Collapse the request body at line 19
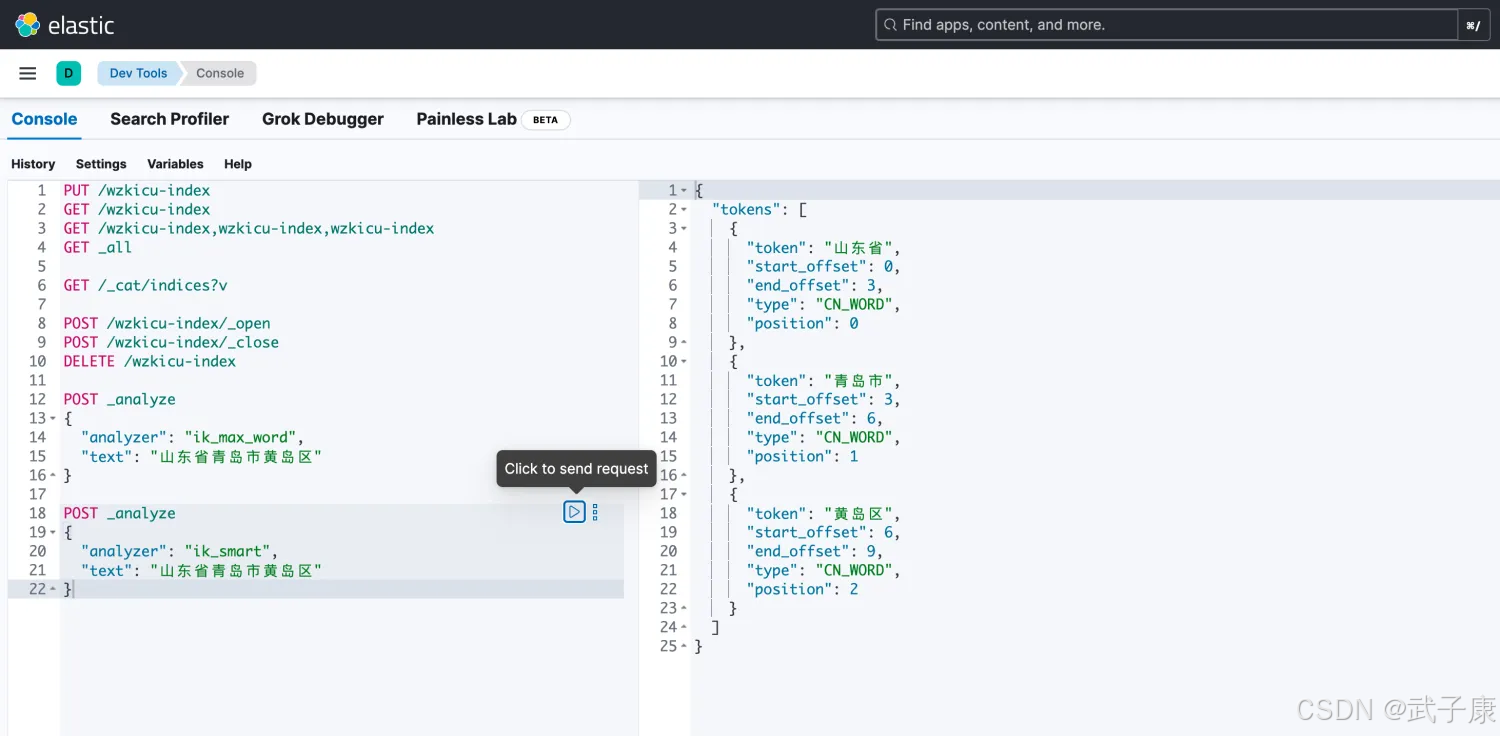This screenshot has height=736, width=1500. point(54,532)
